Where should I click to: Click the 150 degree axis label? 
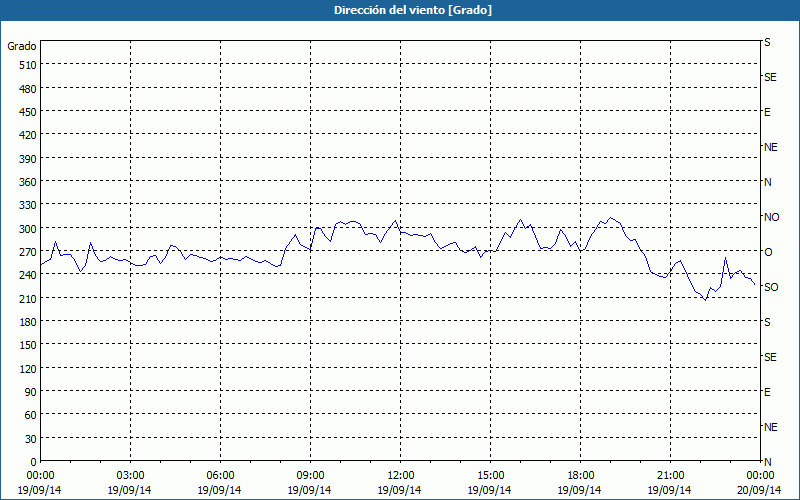28,345
